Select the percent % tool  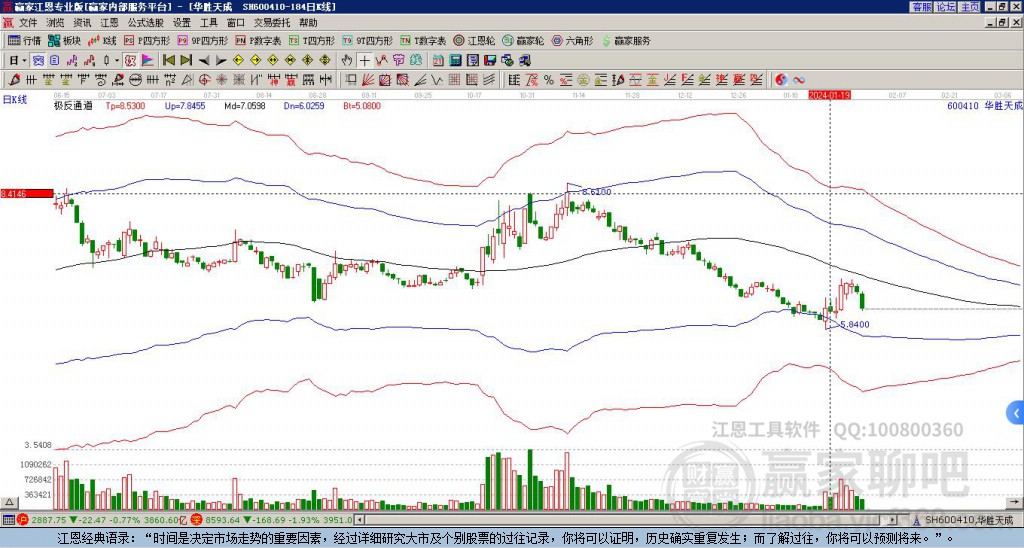pyautogui.click(x=549, y=80)
